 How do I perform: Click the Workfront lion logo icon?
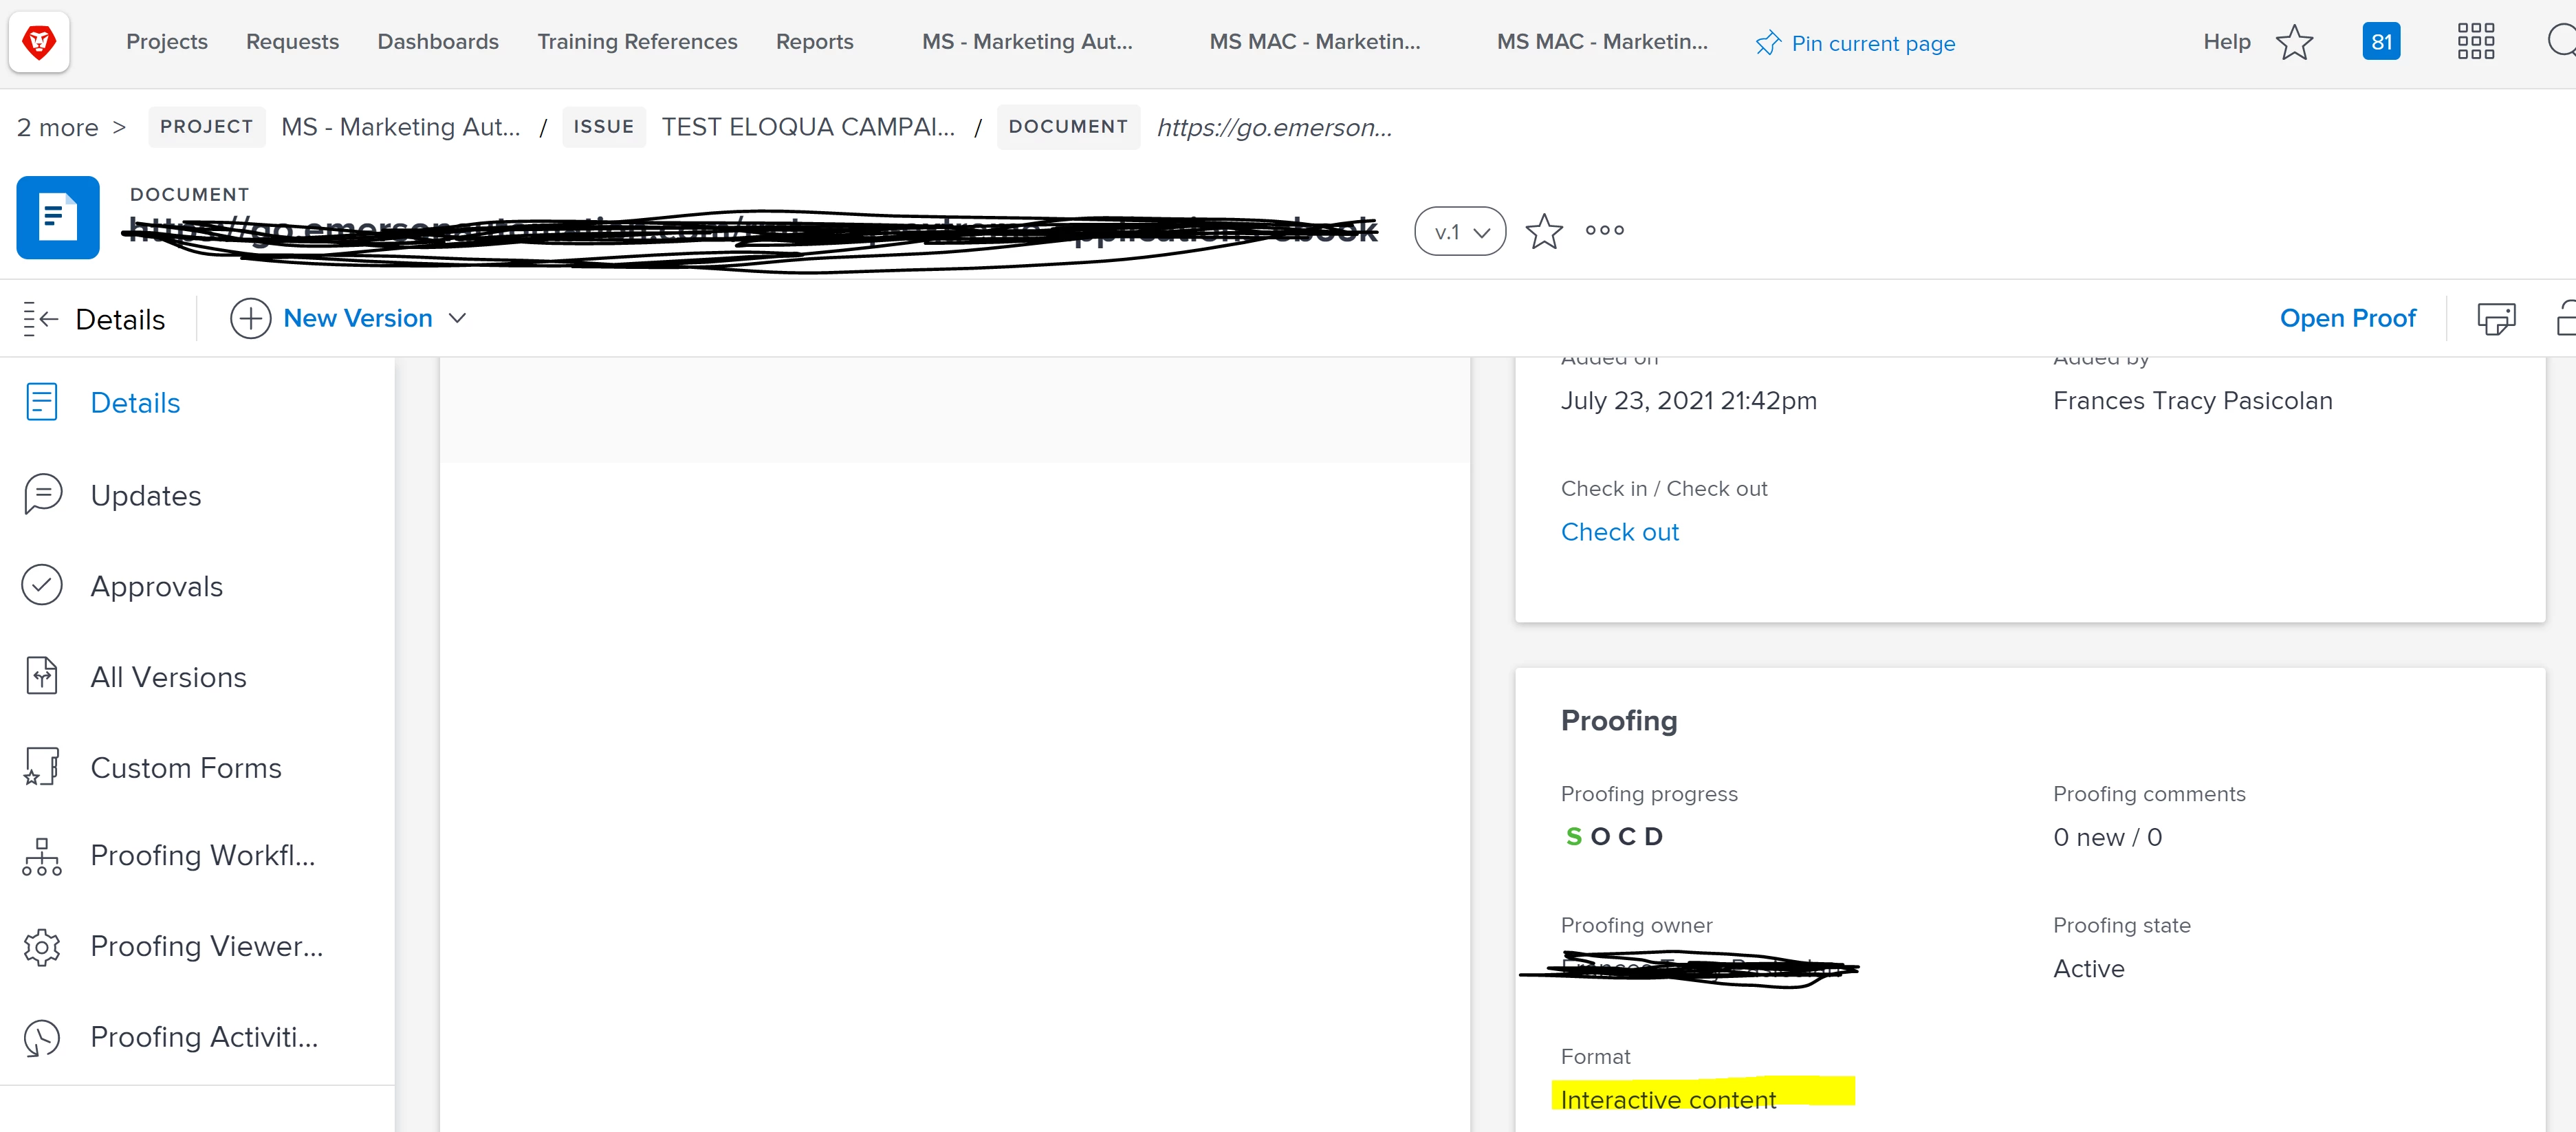pyautogui.click(x=39, y=42)
